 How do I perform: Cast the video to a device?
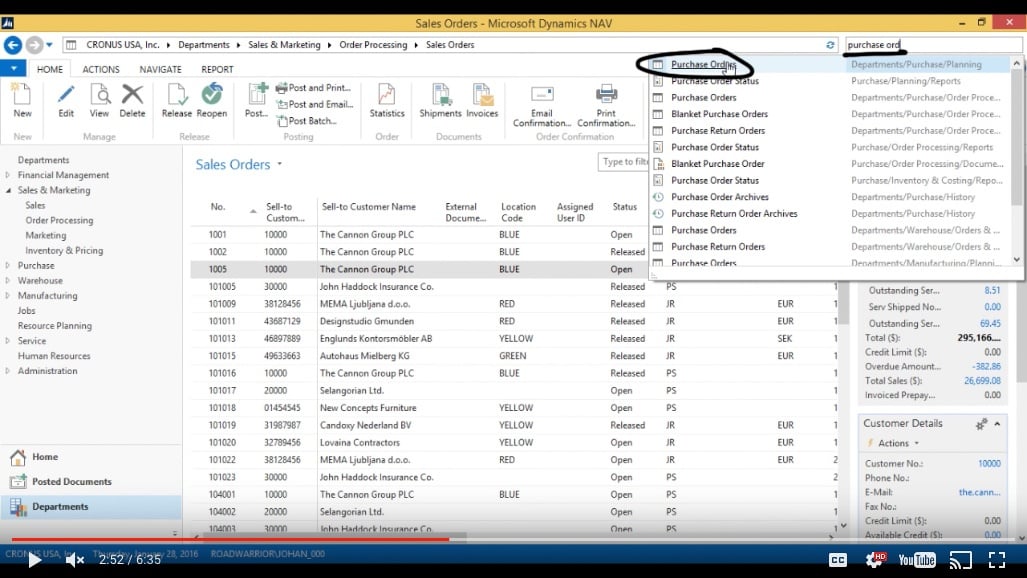[x=961, y=560]
